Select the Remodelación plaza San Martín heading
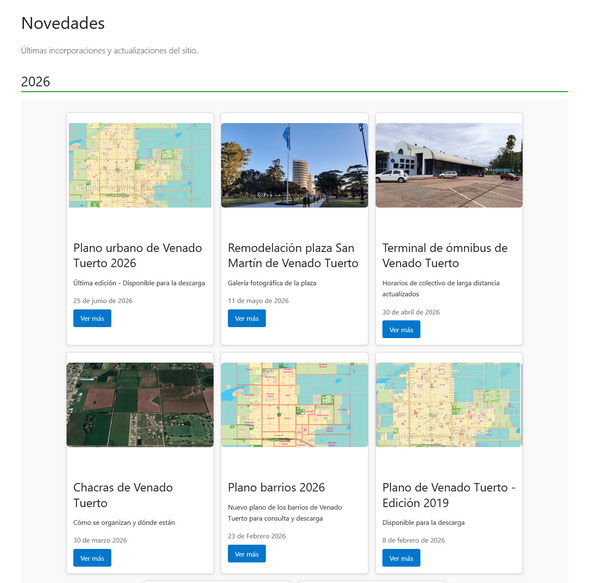The width and height of the screenshot is (600, 583). 293,256
